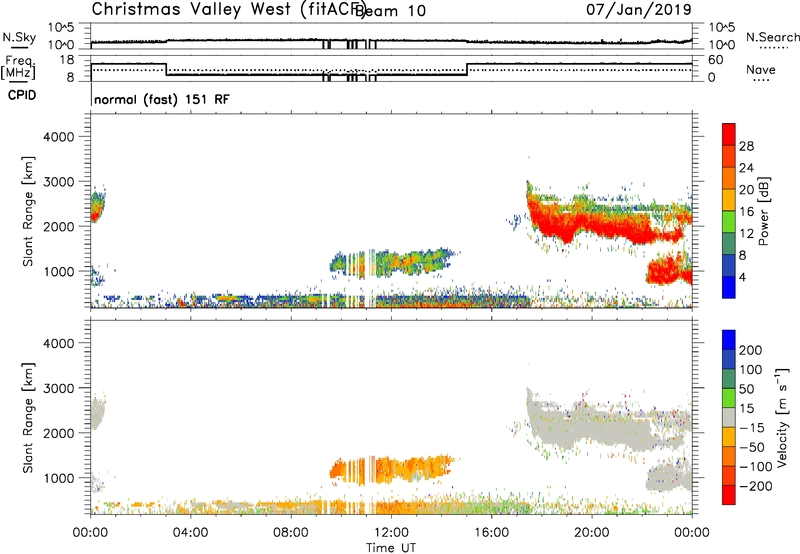Click the 'Power [dB]' colorbar label
The width and height of the screenshot is (800, 554).
coord(763,211)
